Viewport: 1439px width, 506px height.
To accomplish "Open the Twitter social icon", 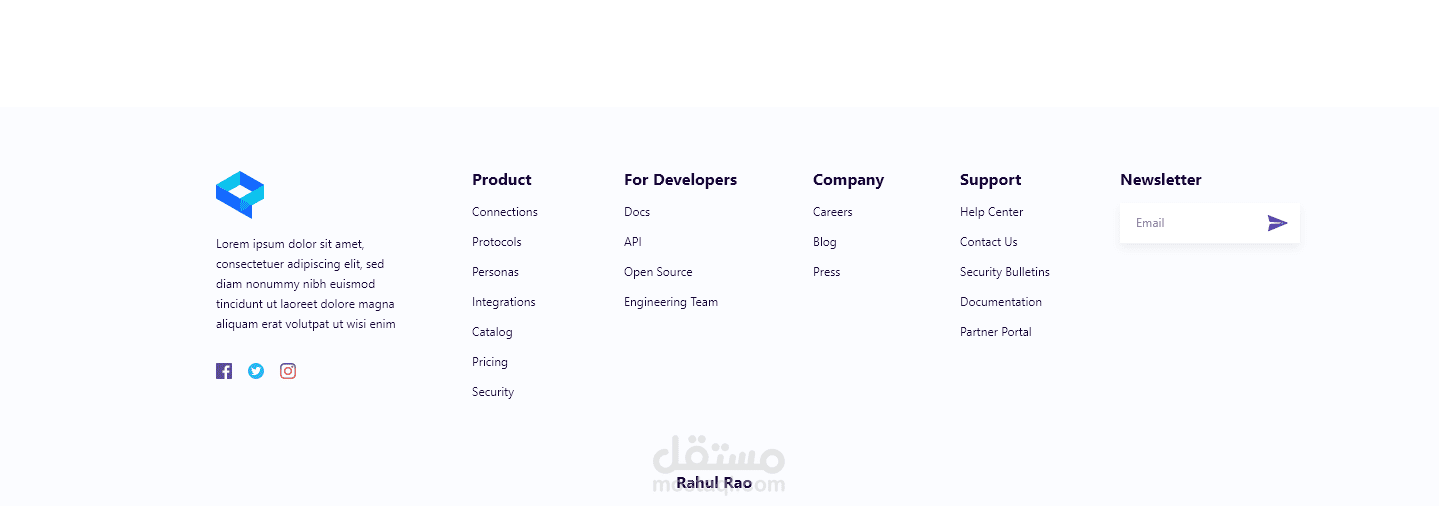I will [256, 371].
